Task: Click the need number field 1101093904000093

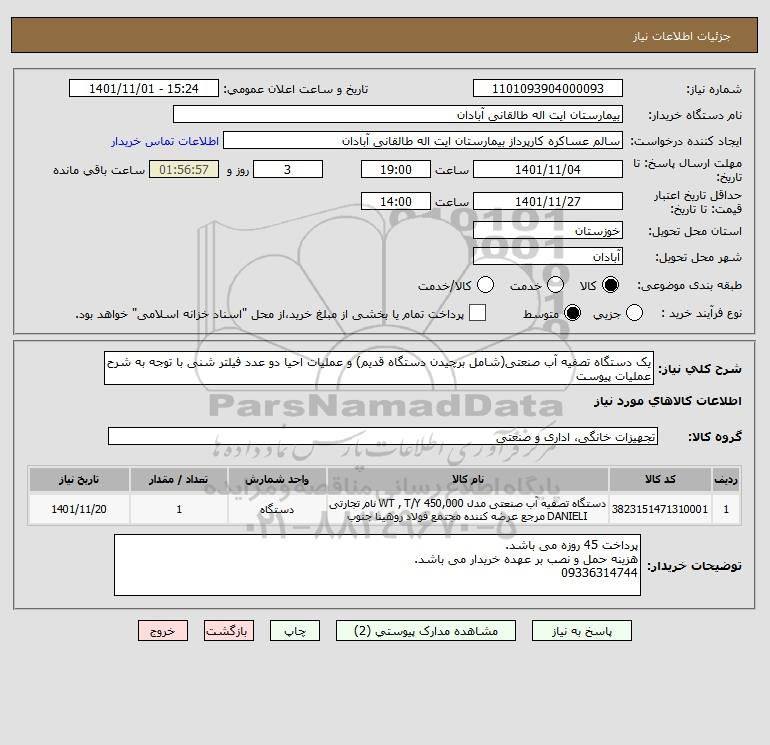Action: (548, 88)
